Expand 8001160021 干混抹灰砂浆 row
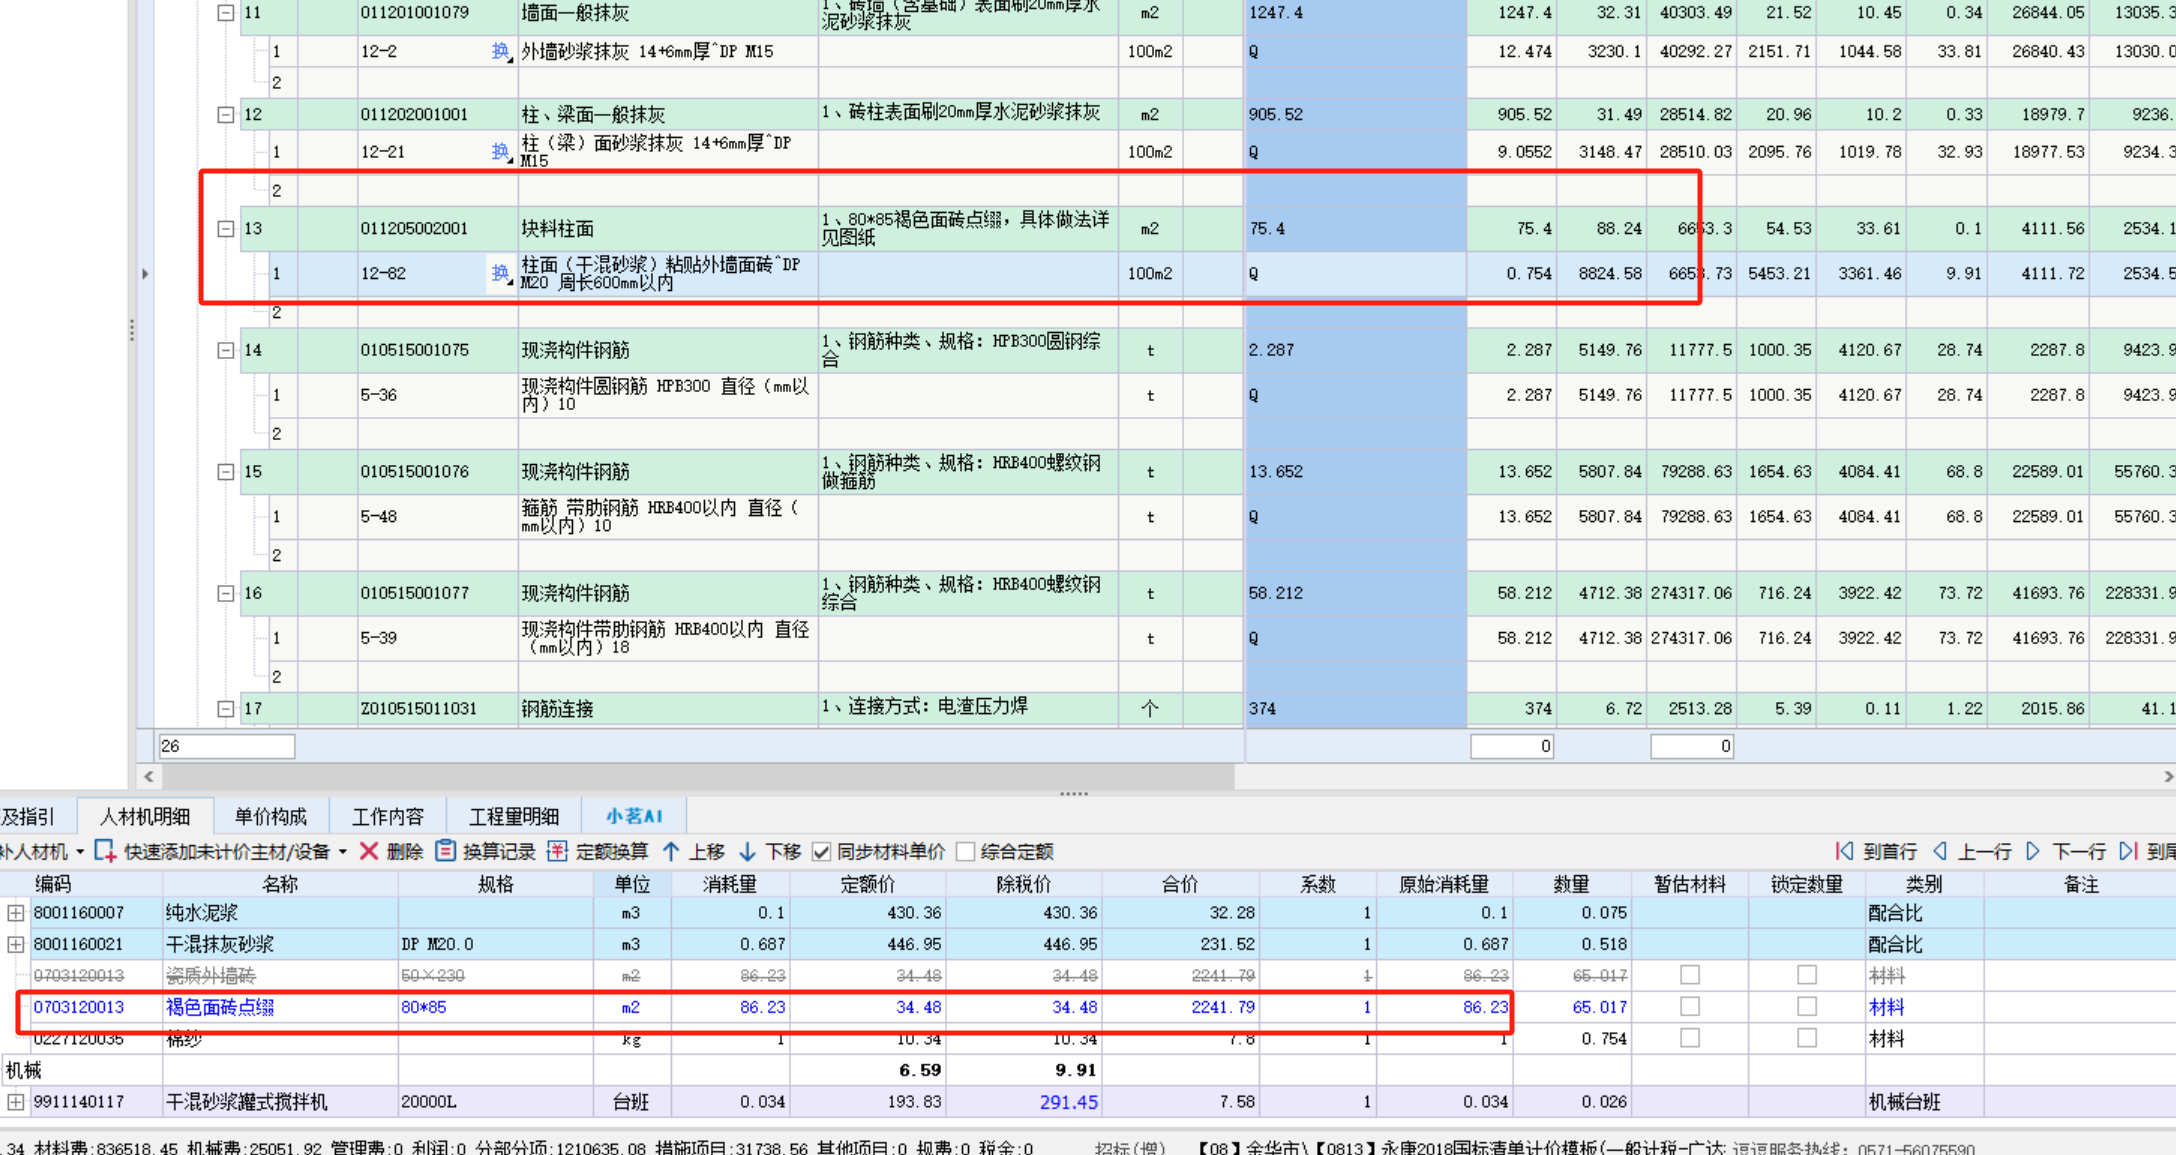The height and width of the screenshot is (1155, 2176). (16, 944)
